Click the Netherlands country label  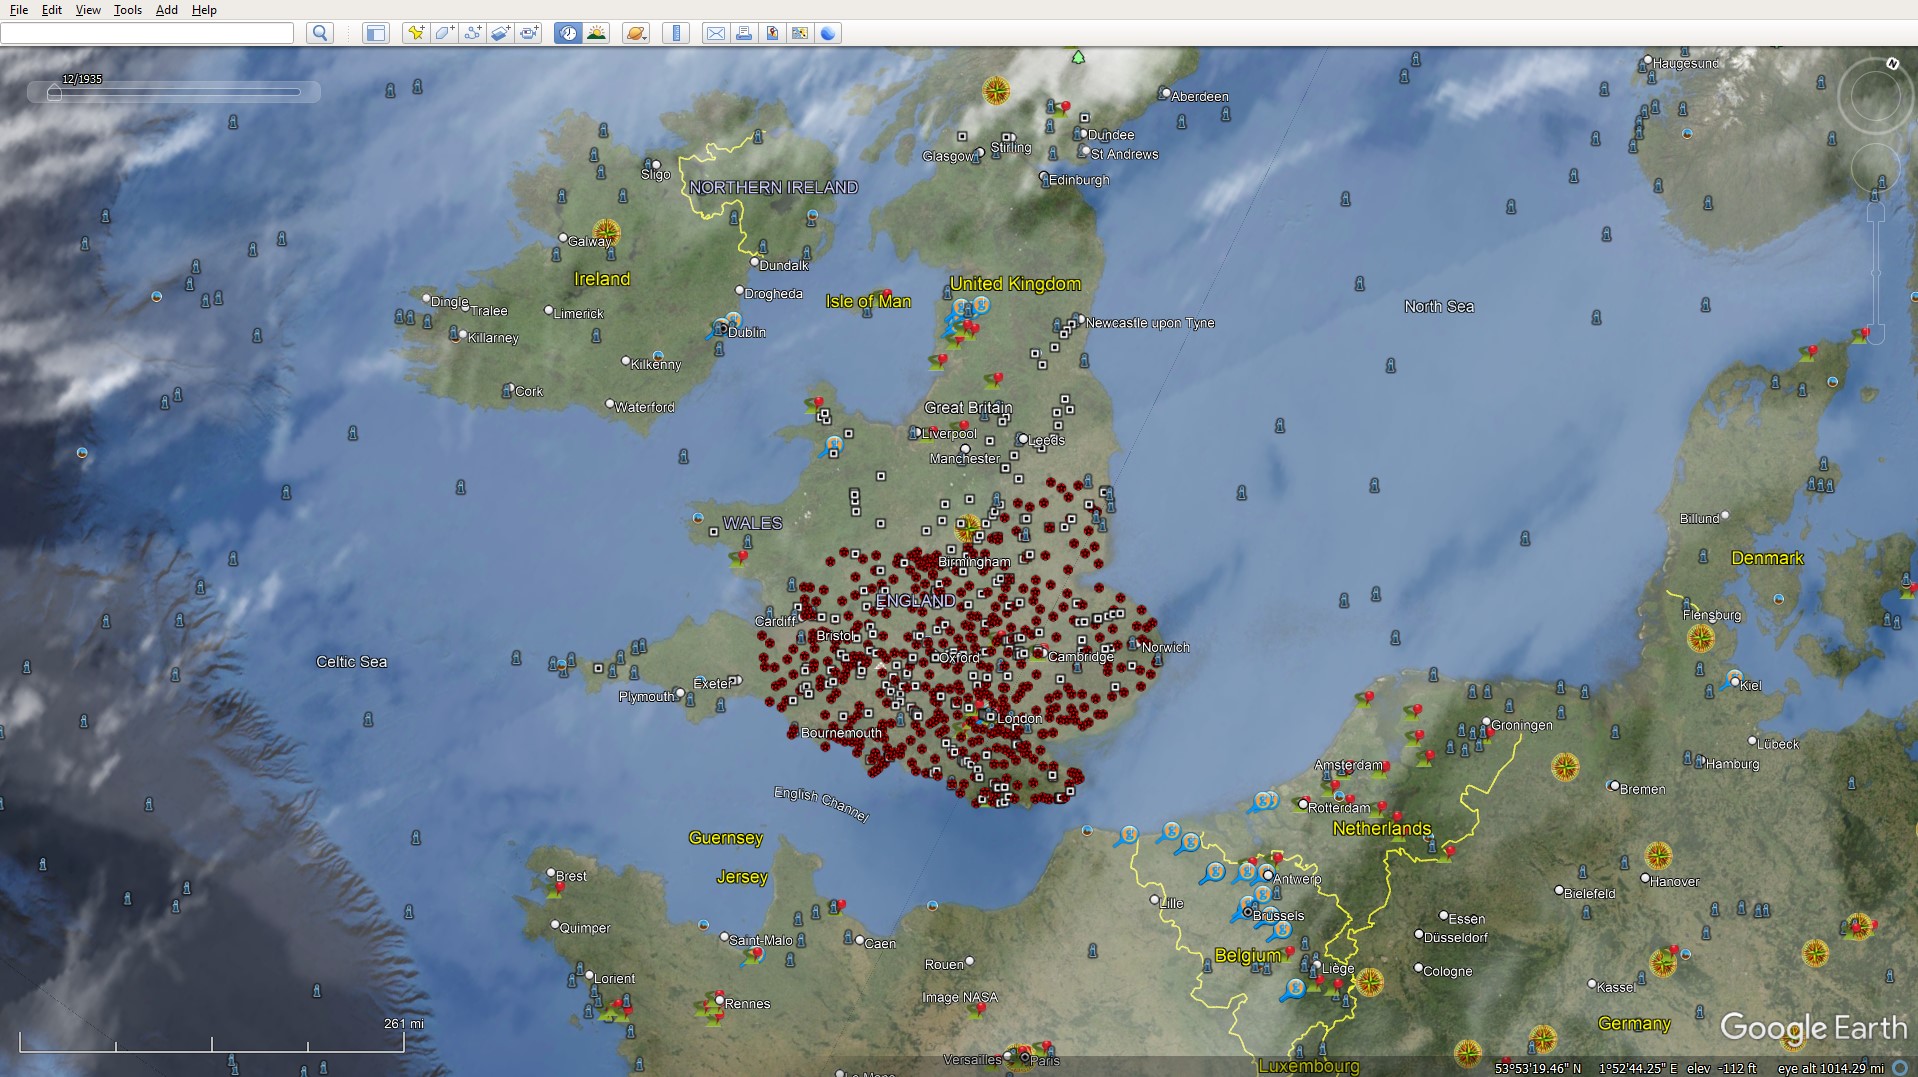(1382, 828)
